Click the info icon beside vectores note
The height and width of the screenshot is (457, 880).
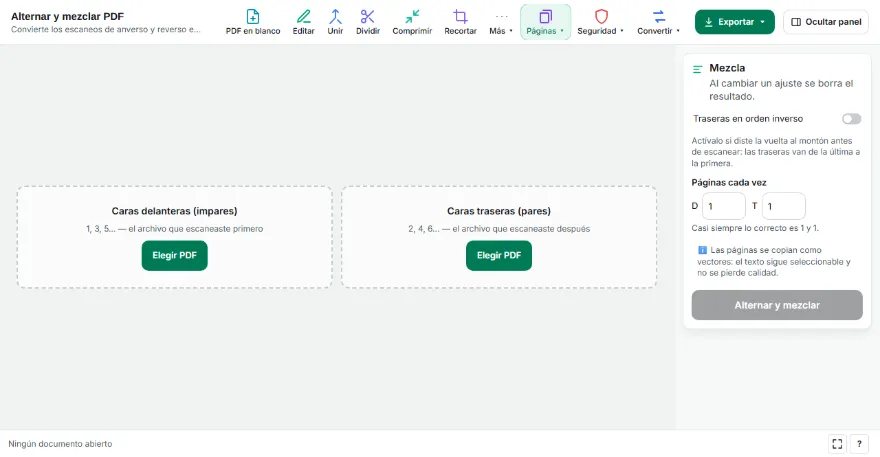(x=702, y=250)
